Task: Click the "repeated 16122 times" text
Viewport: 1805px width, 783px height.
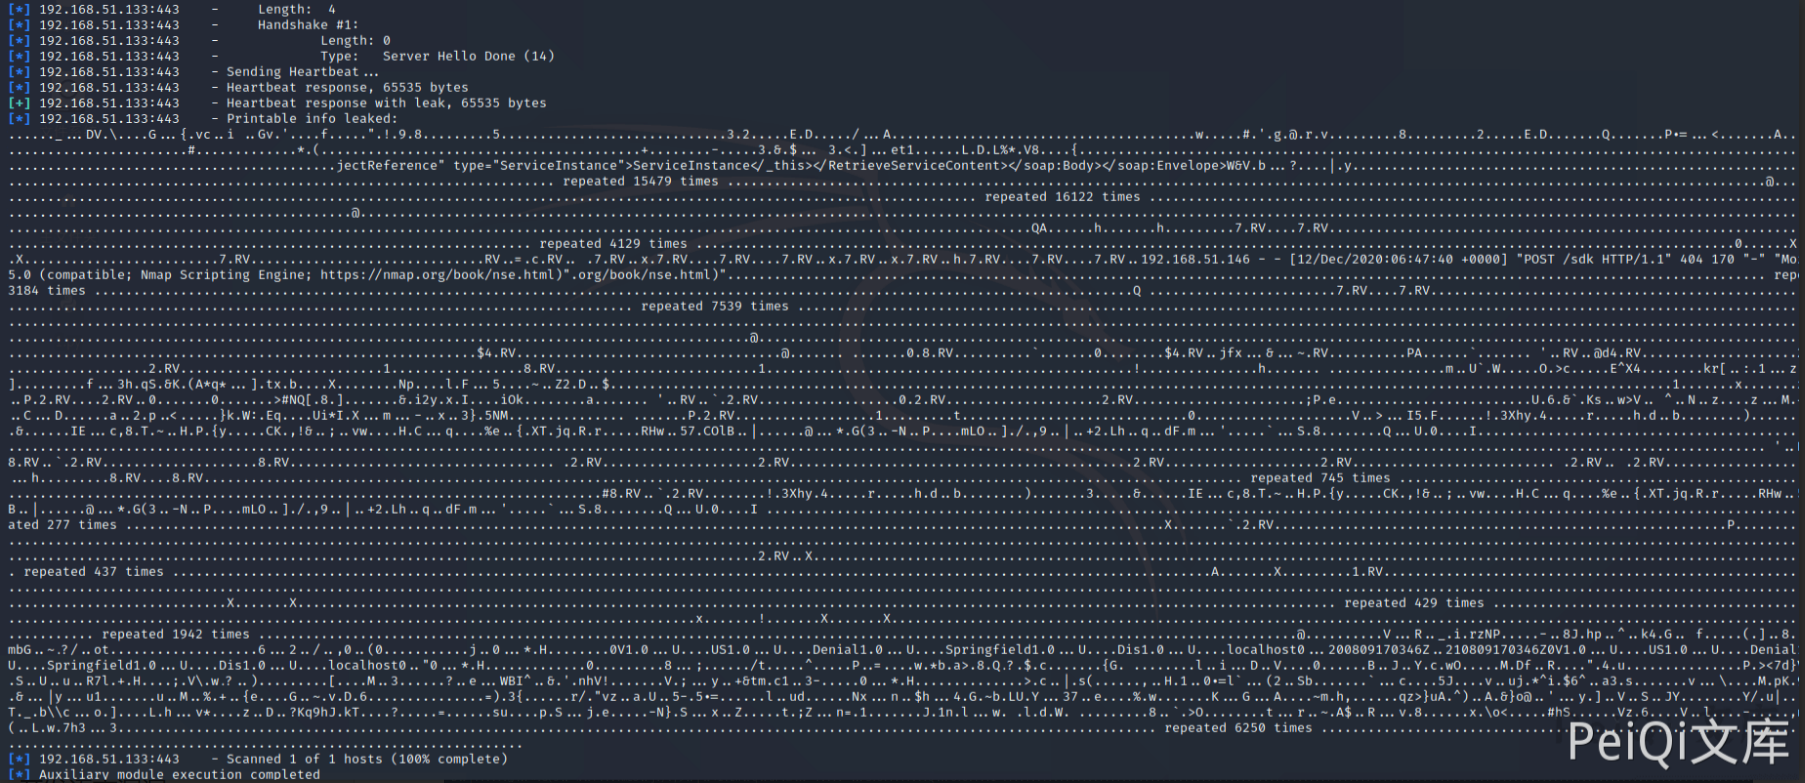Action: point(1062,197)
